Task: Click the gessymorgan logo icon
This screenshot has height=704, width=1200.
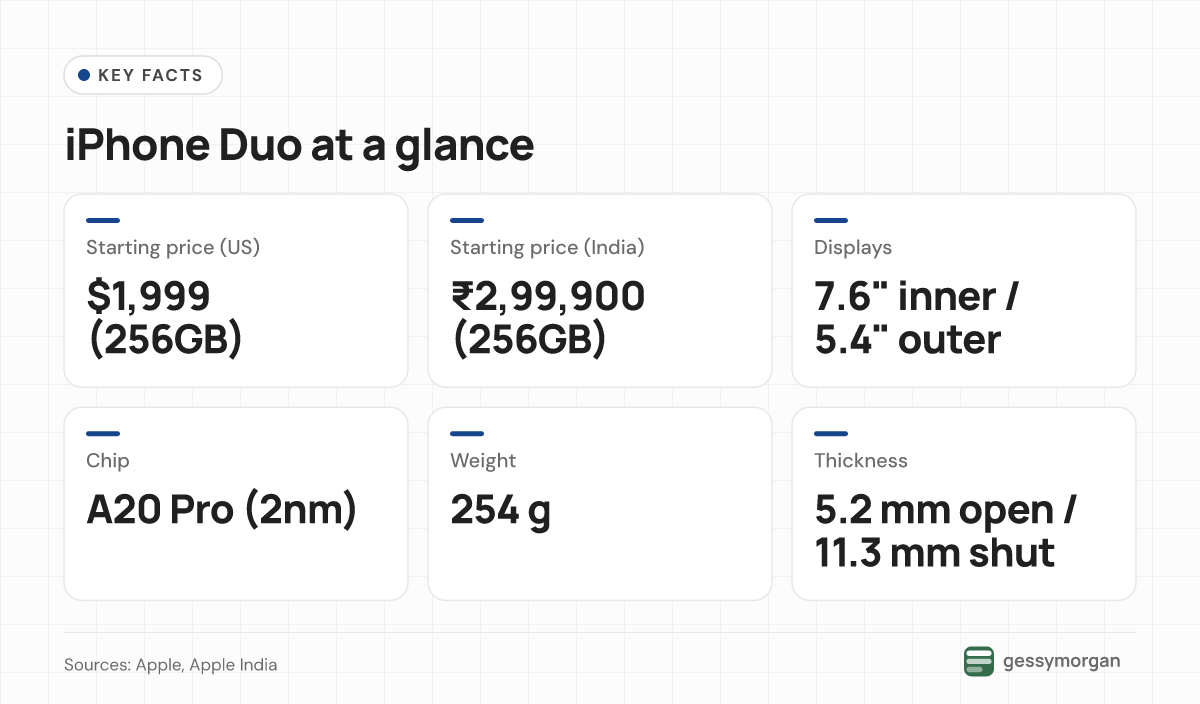Action: point(979,661)
